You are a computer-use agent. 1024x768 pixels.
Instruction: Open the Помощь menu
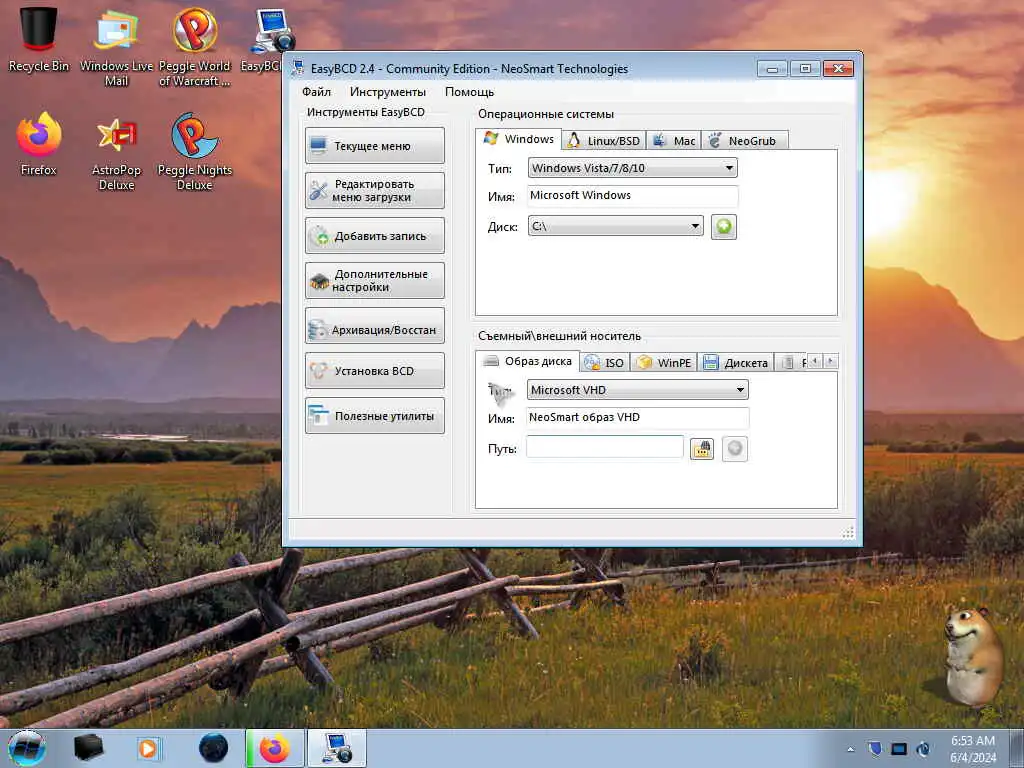click(469, 91)
